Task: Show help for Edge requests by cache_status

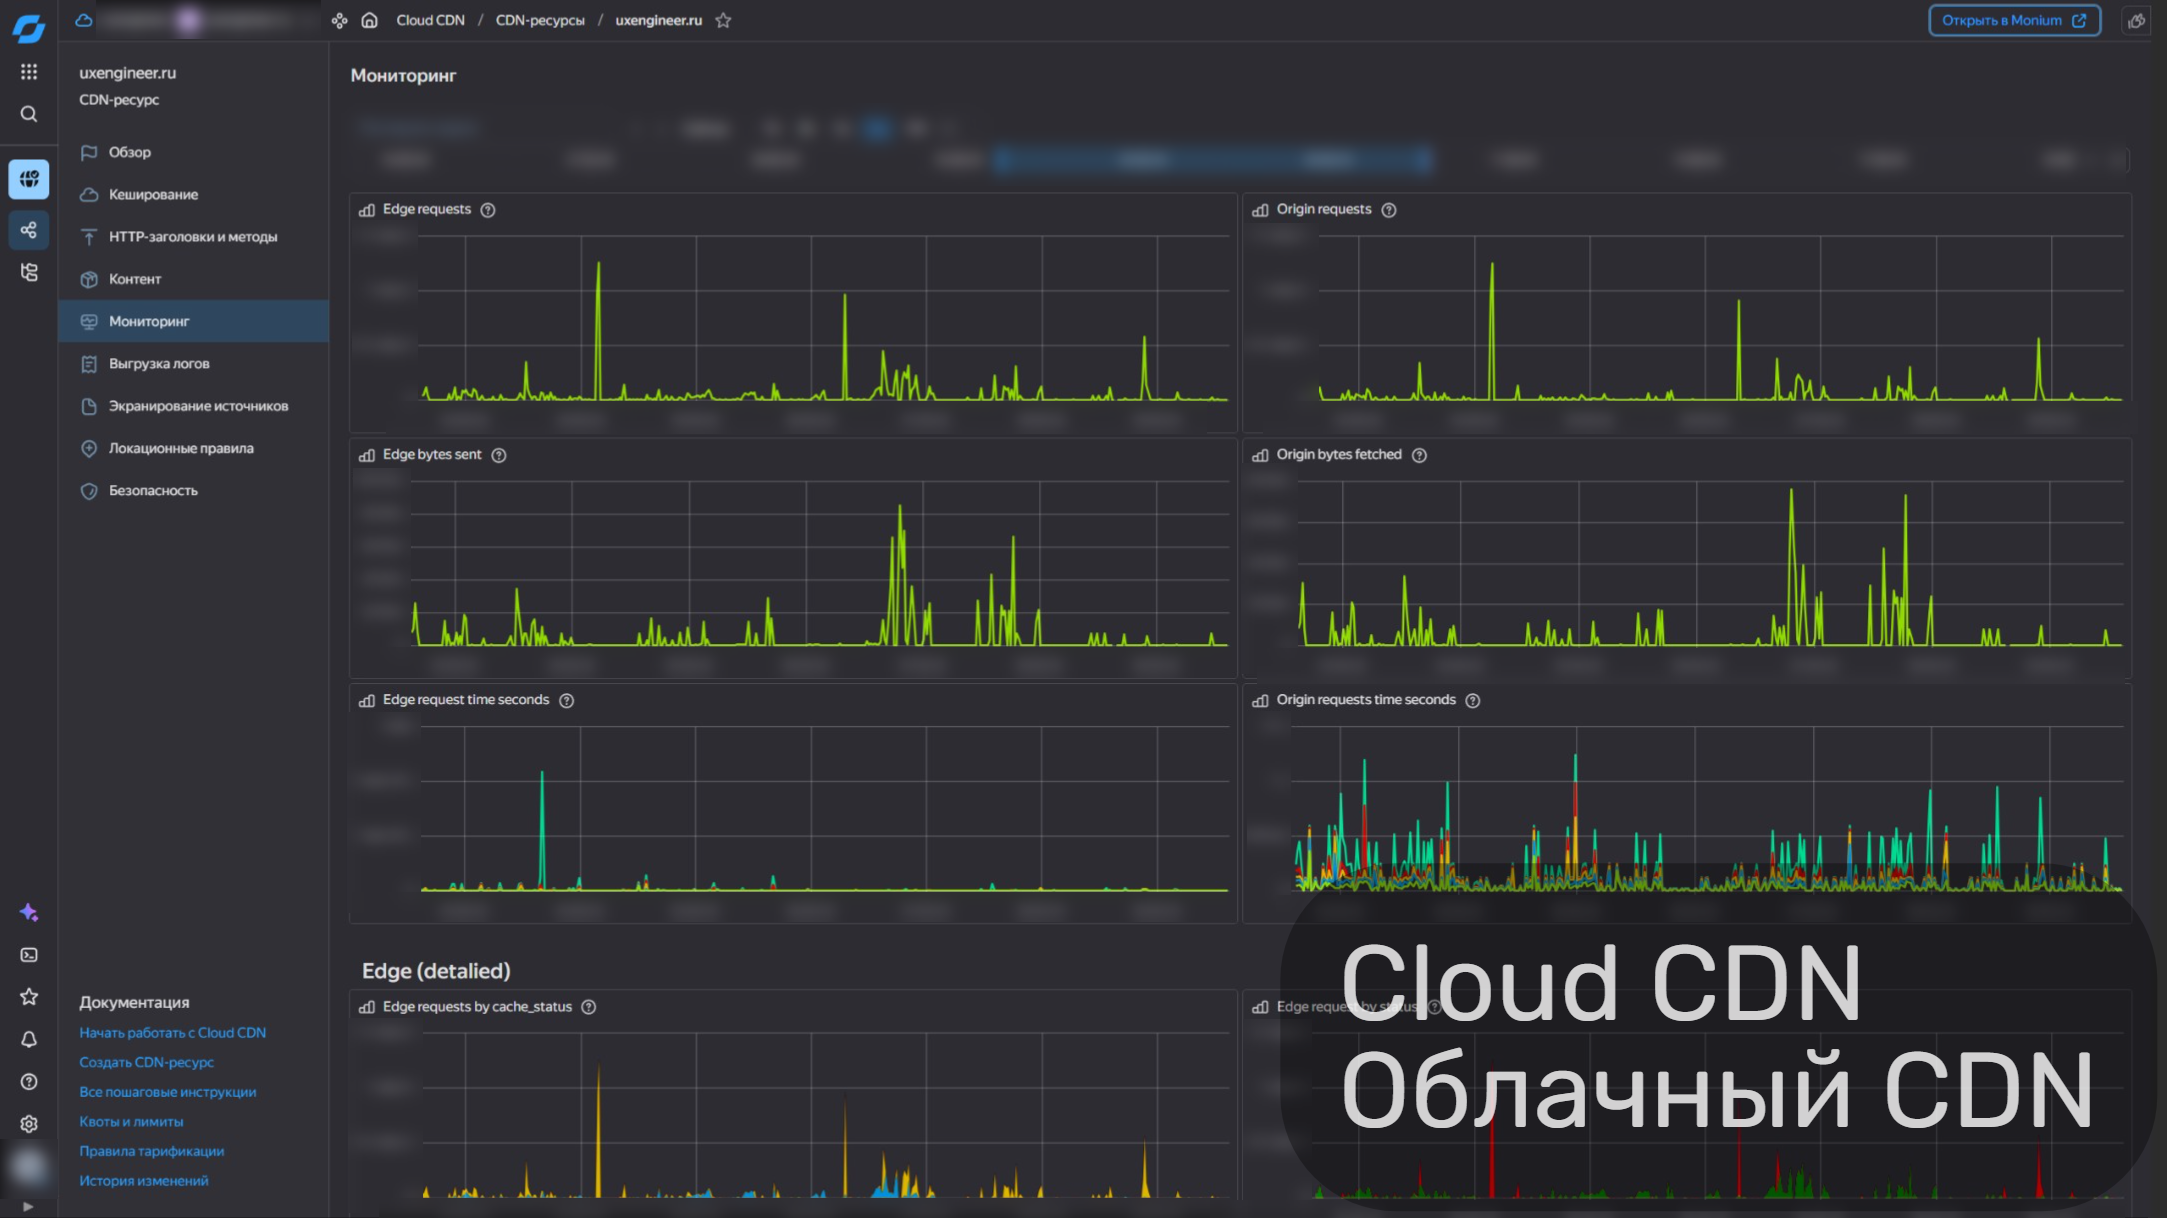Action: tap(589, 1007)
